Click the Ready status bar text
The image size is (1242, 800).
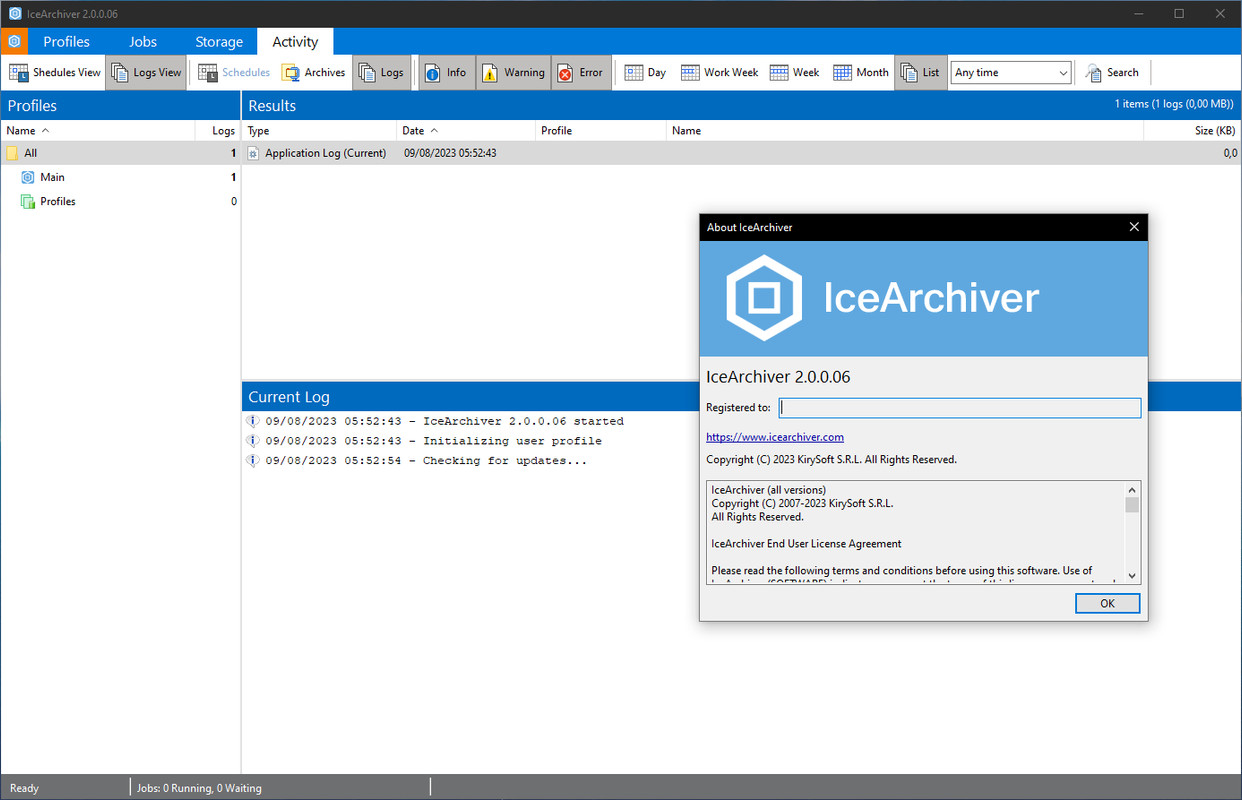click(24, 788)
